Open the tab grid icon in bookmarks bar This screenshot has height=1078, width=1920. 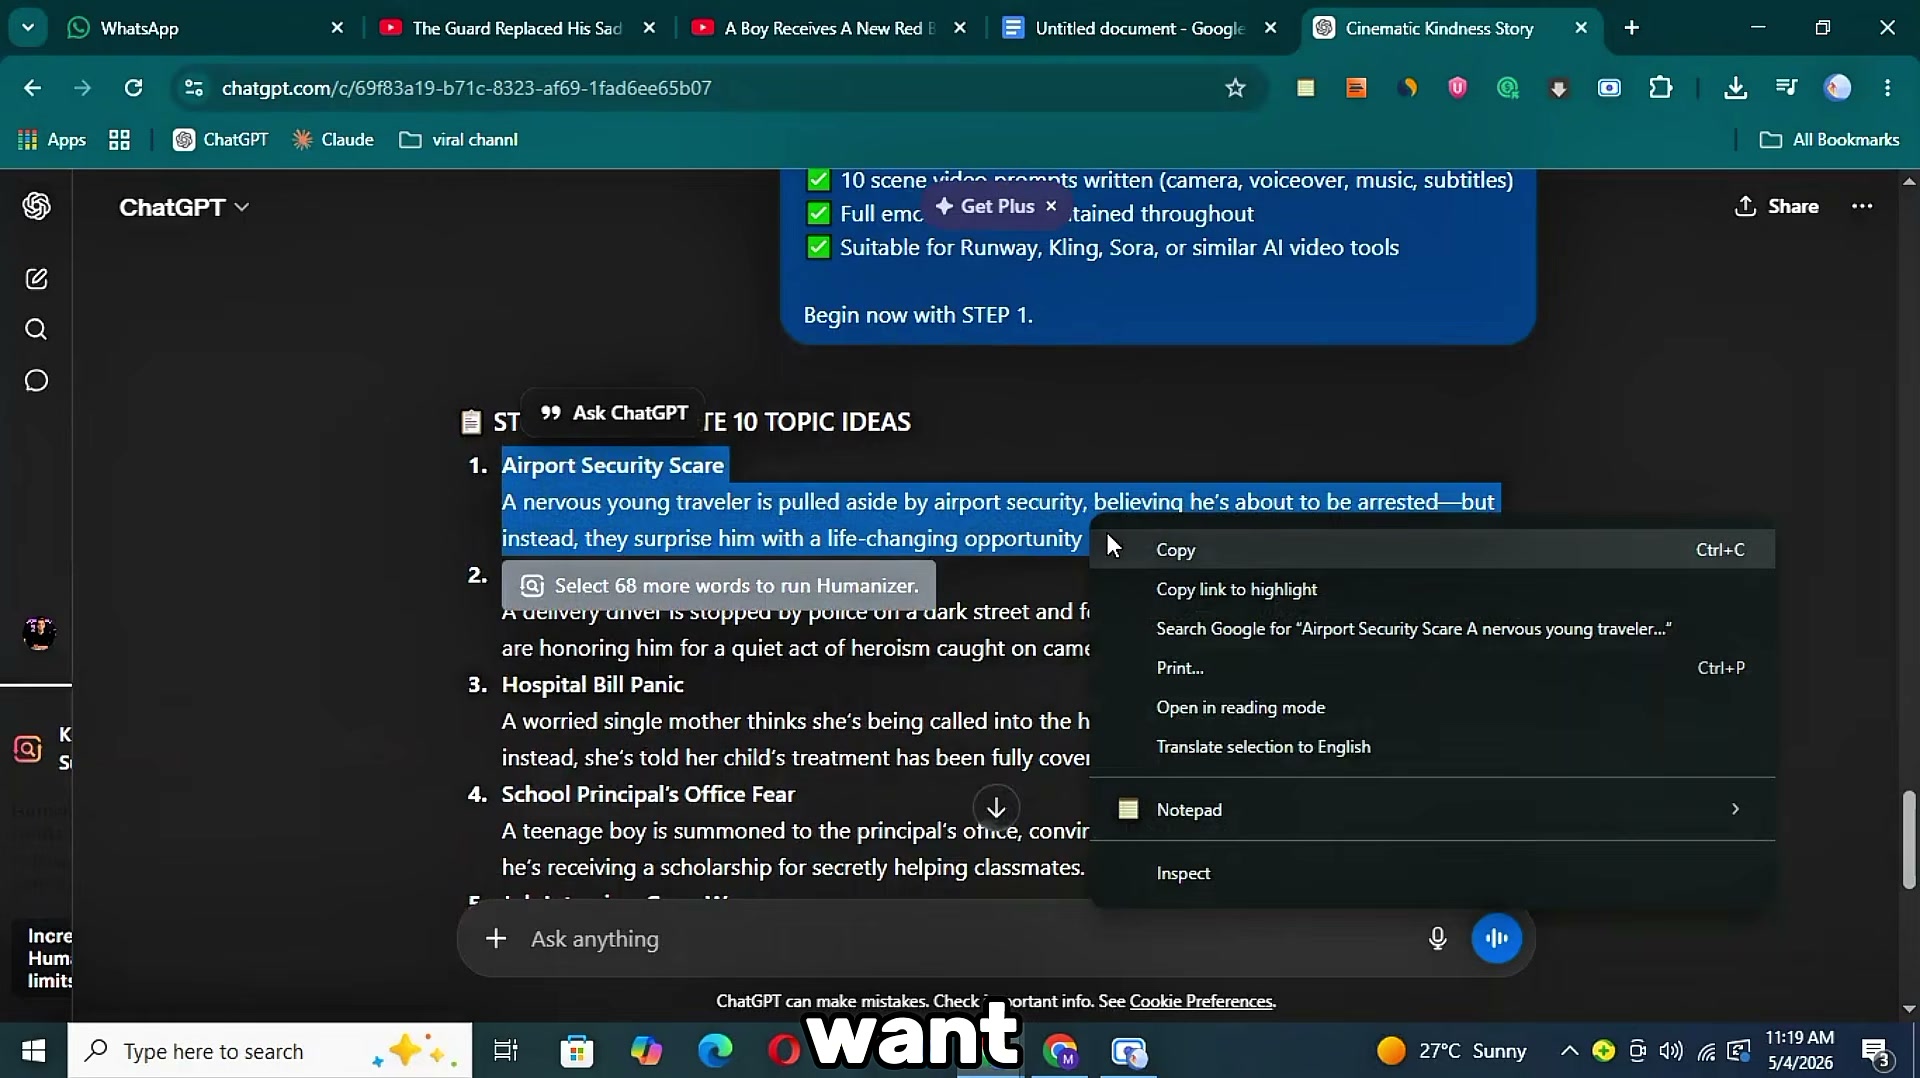click(x=120, y=140)
